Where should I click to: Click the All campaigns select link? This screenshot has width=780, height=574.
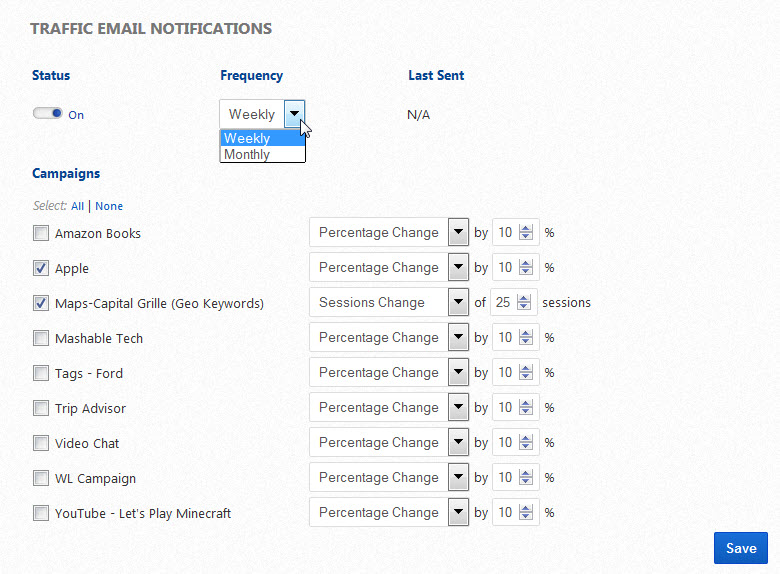click(77, 206)
